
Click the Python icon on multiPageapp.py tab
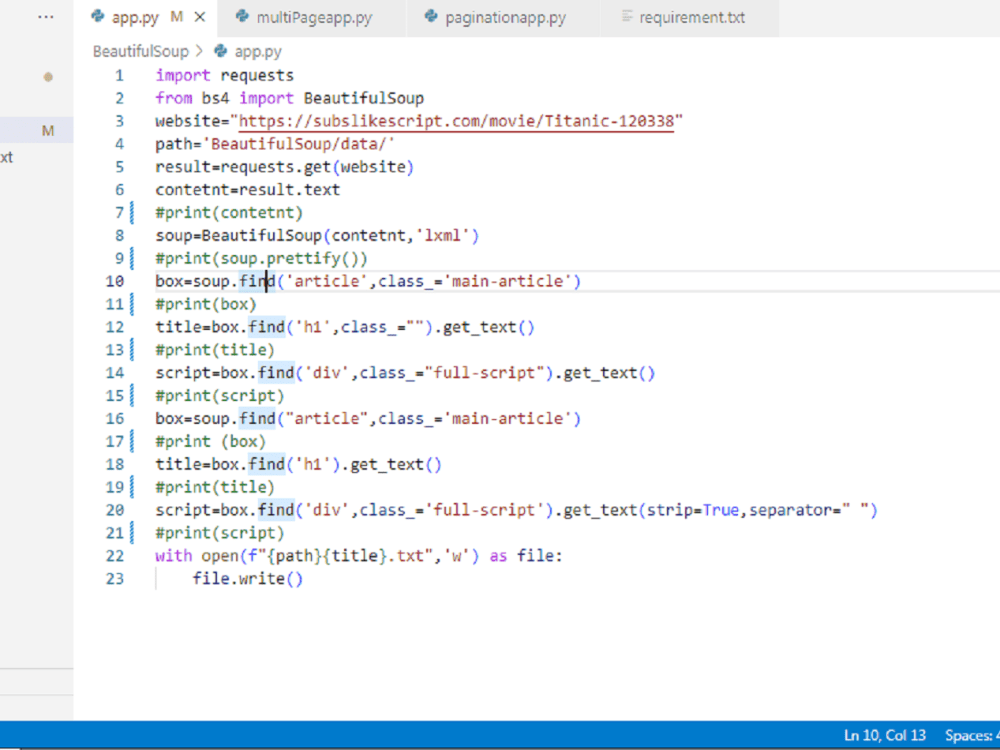242,17
